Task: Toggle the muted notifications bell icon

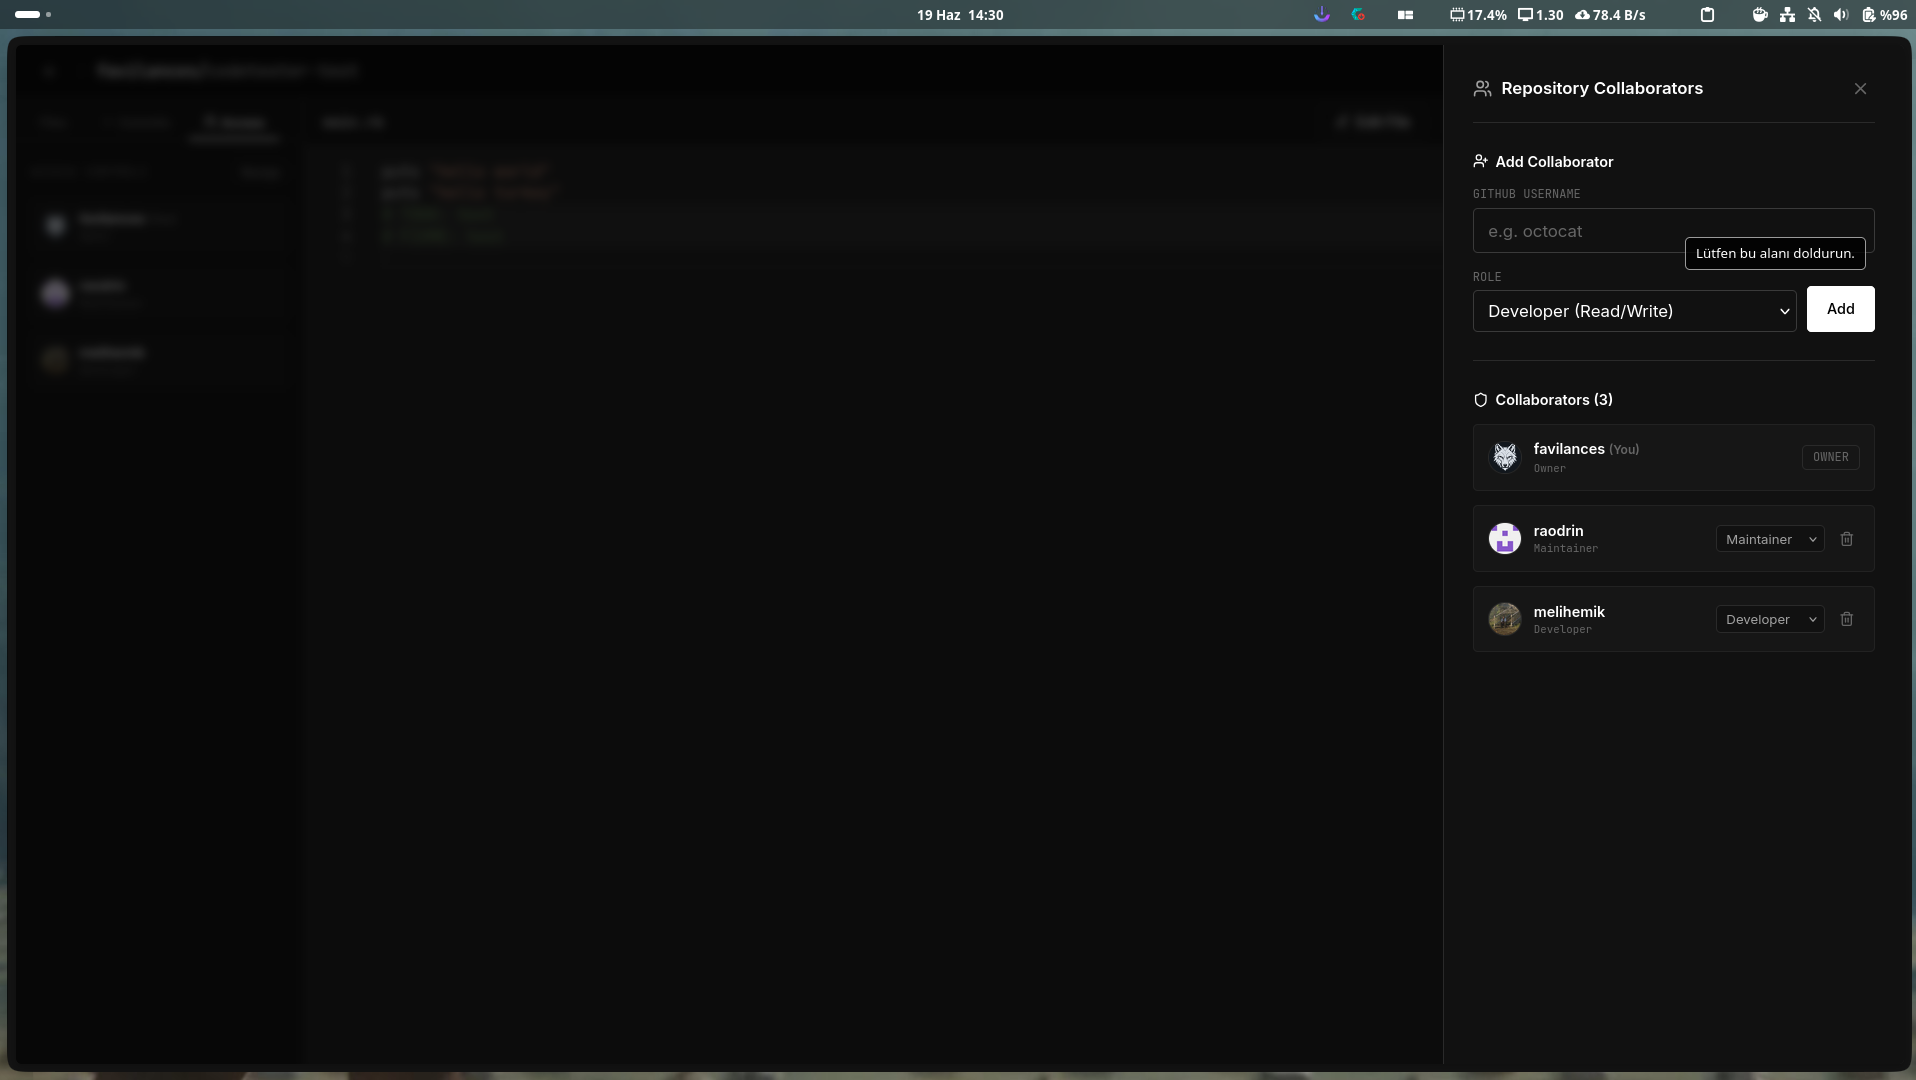Action: [1814, 15]
